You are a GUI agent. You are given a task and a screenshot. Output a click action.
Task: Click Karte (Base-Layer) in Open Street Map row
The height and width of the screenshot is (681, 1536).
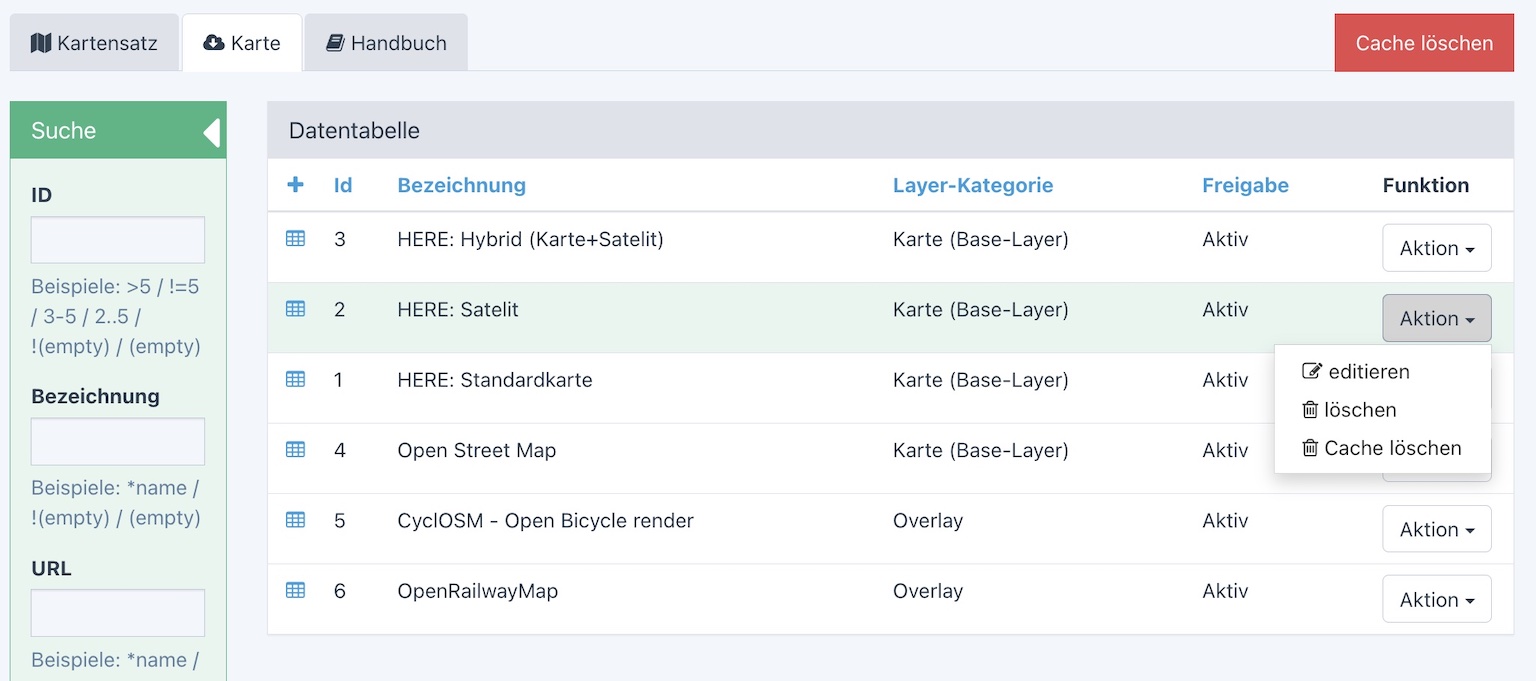(x=981, y=450)
